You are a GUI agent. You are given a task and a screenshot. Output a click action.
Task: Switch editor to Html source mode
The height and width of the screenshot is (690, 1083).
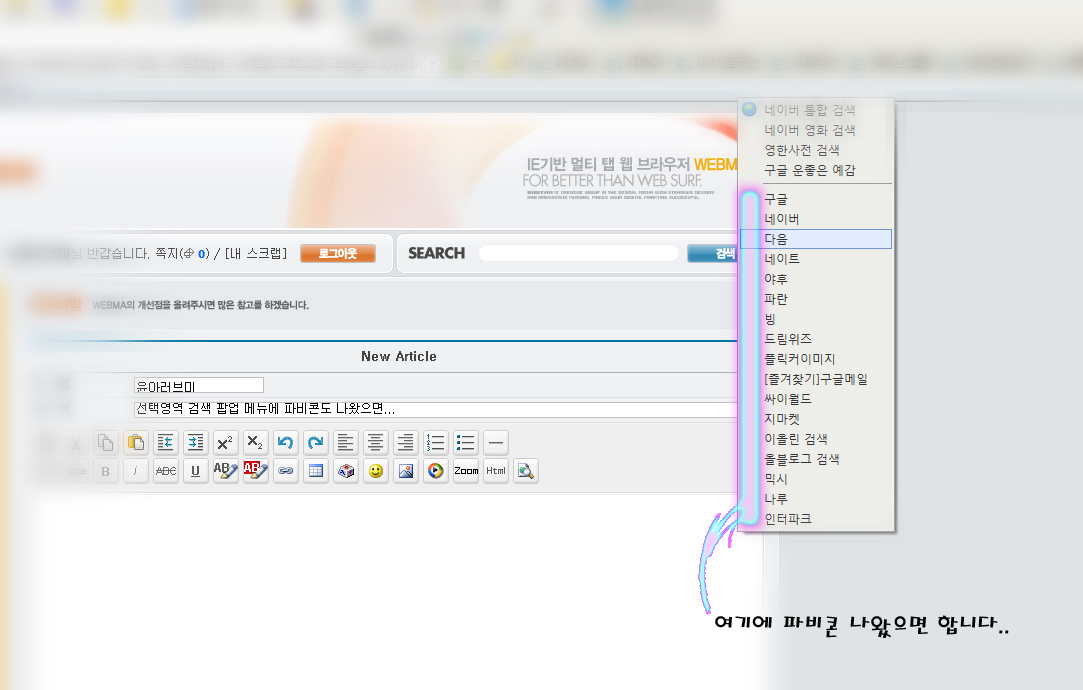(x=496, y=471)
